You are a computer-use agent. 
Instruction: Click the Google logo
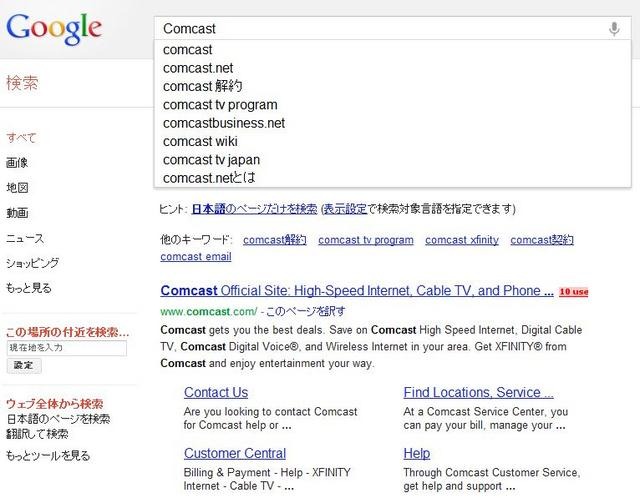54,29
